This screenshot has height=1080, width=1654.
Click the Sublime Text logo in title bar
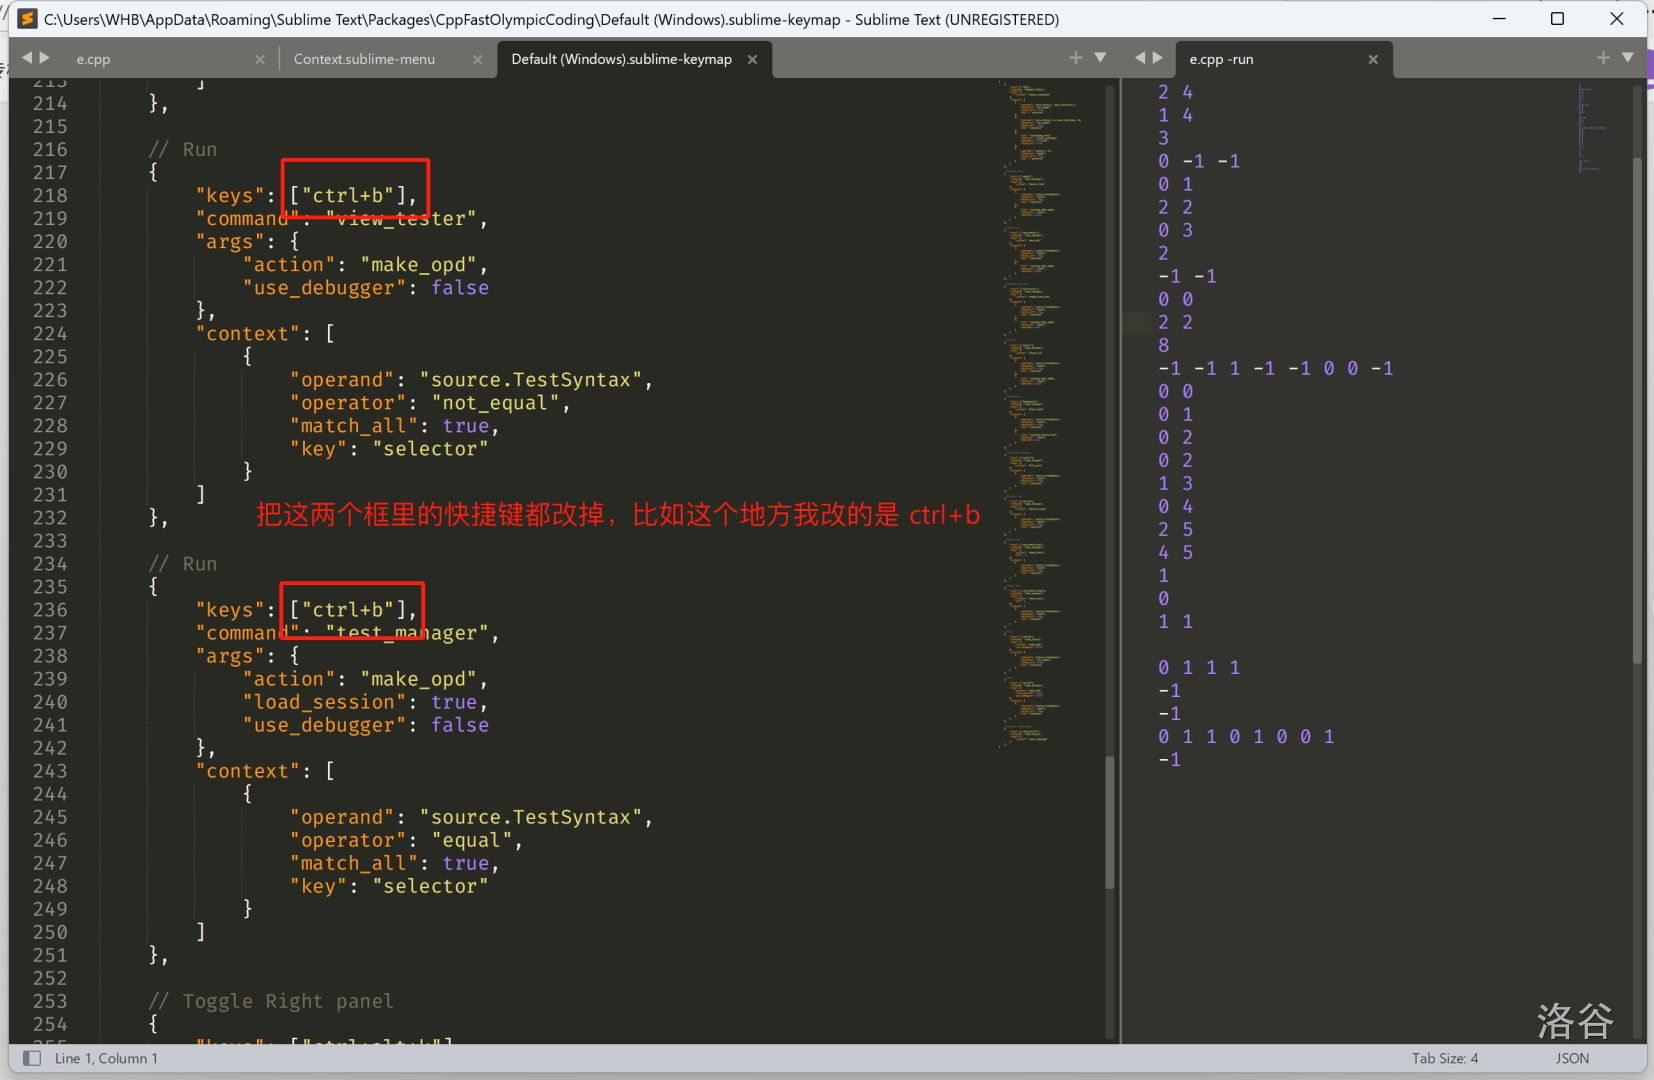point(27,18)
